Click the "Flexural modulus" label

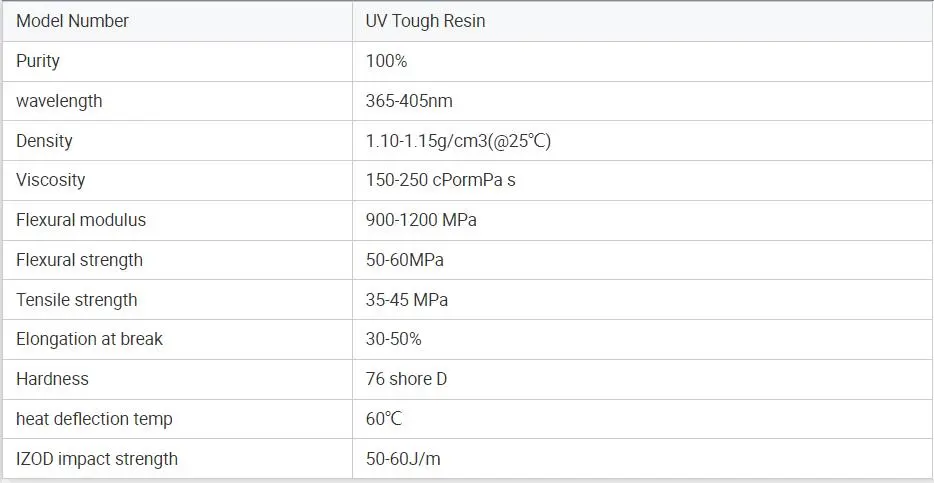81,220
